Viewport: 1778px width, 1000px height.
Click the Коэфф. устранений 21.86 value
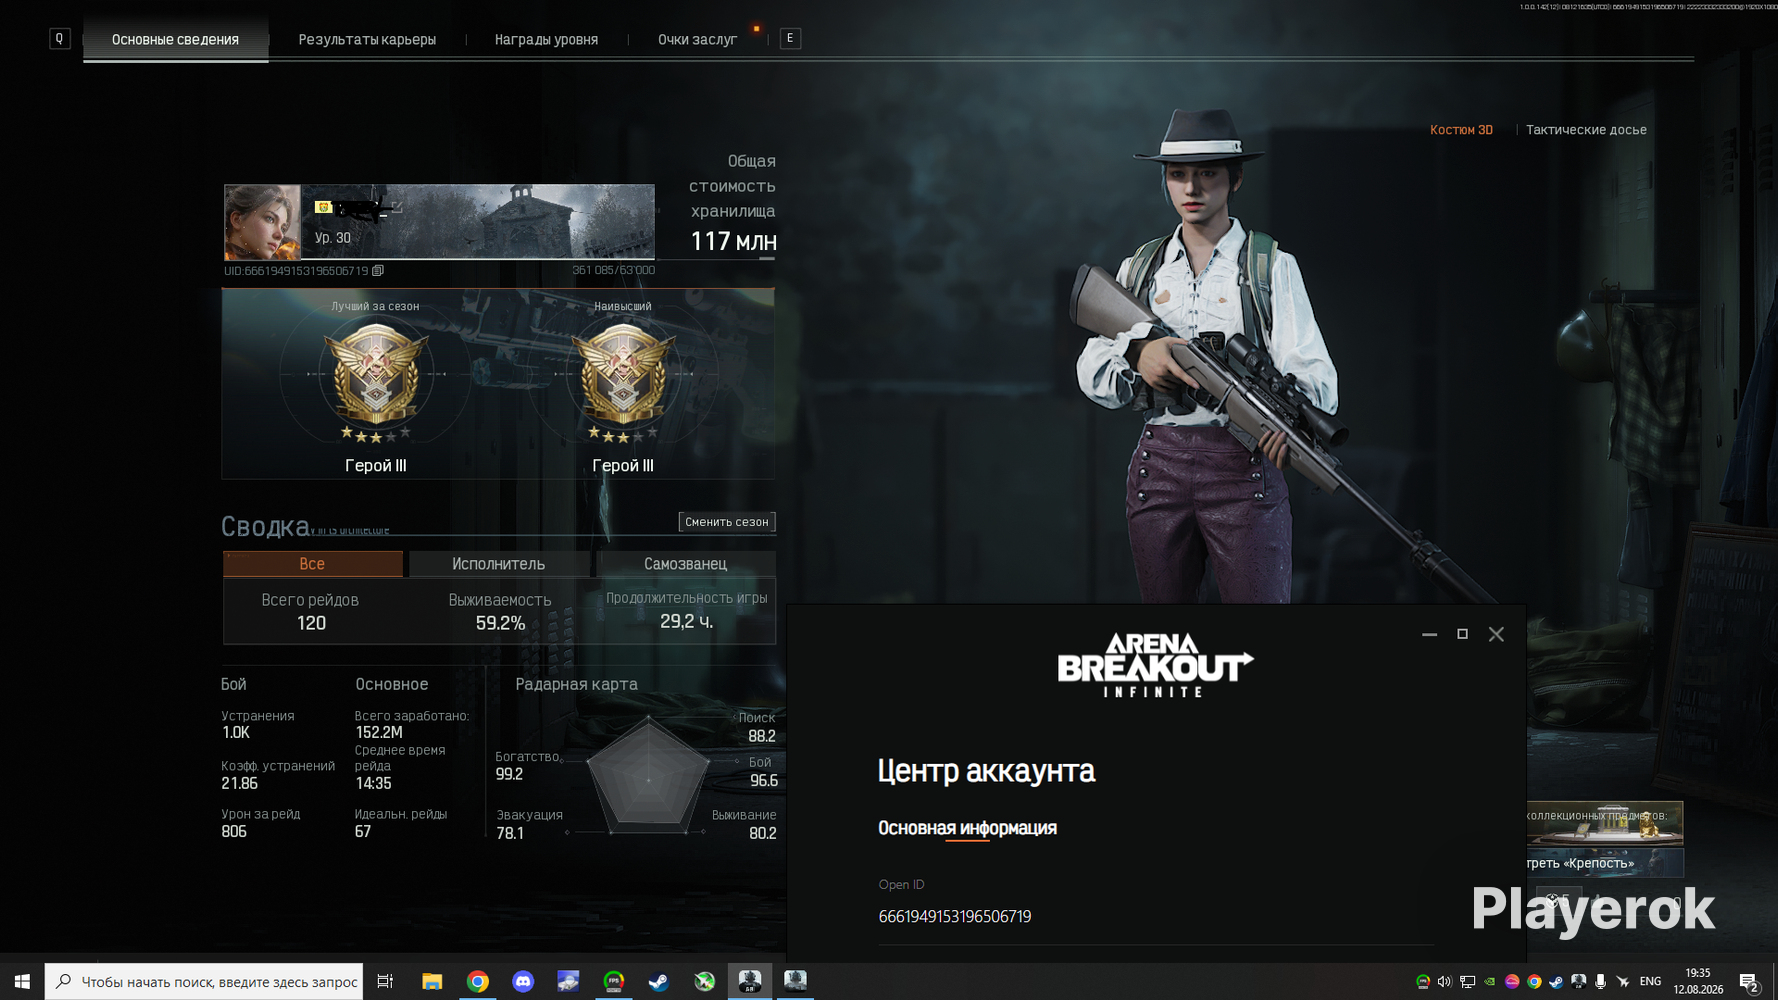click(x=240, y=784)
